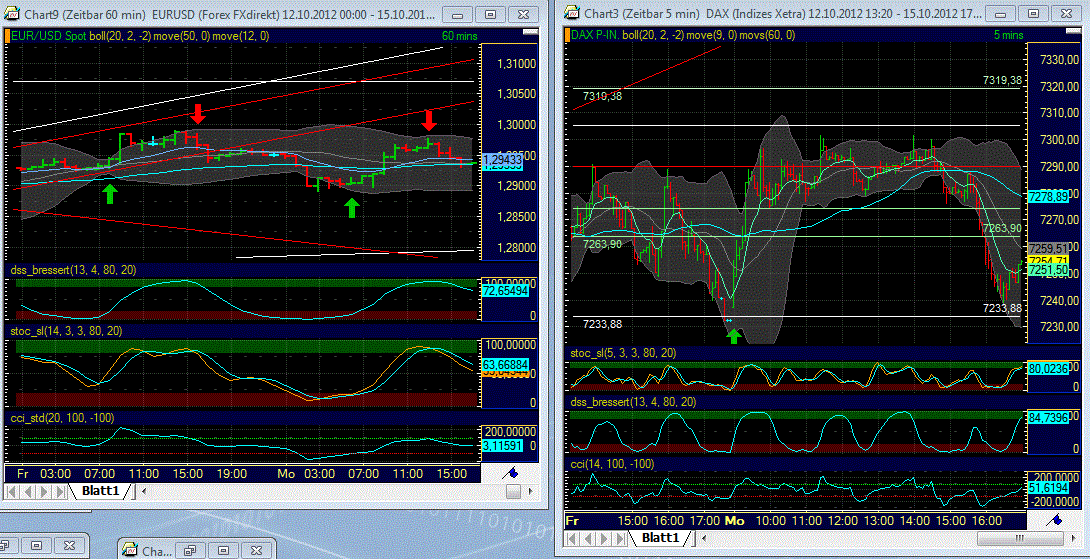This screenshot has height=559, width=1090.
Task: Restore the Chart9 window size
Action: click(x=491, y=13)
